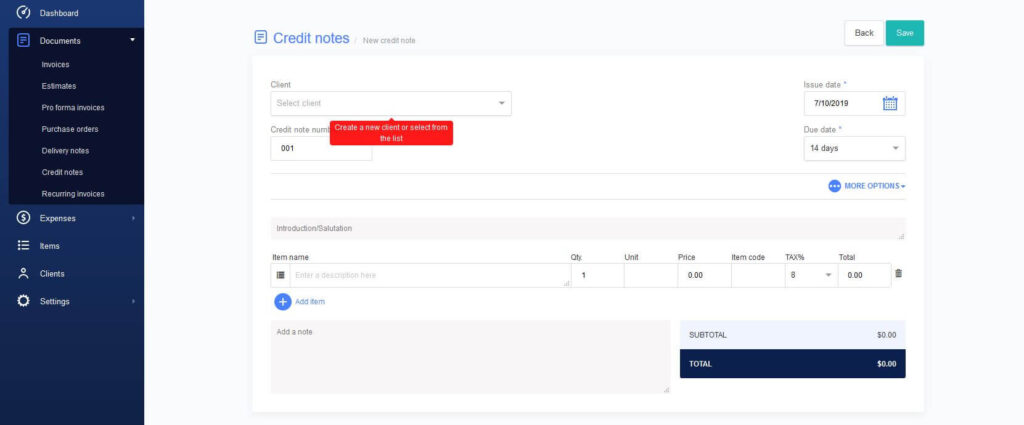
Task: Click the New credit note breadcrumb text
Action: tap(389, 40)
